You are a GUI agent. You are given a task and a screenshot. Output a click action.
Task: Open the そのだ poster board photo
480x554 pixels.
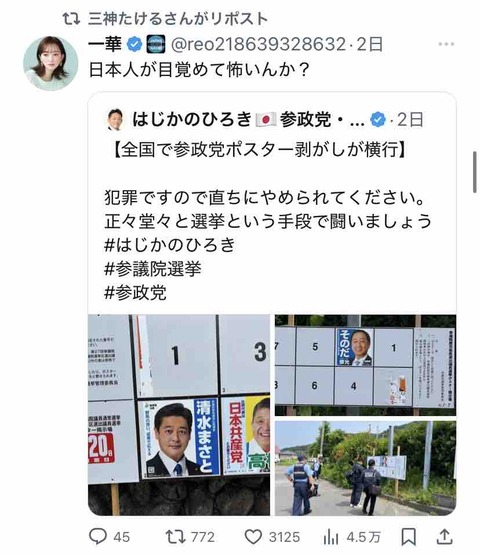coord(366,365)
